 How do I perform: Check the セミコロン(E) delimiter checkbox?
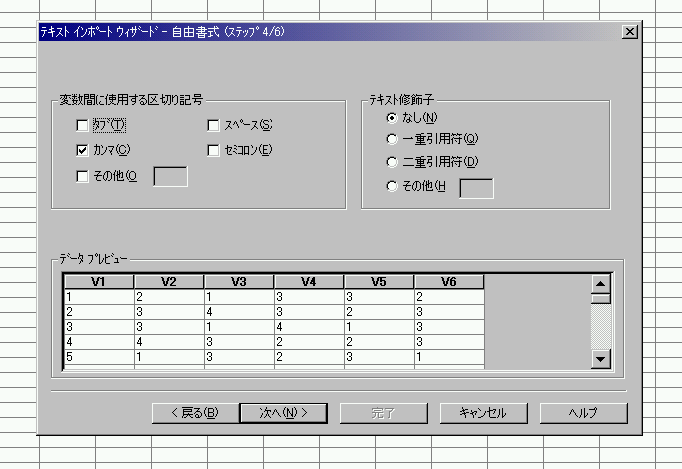coord(214,151)
